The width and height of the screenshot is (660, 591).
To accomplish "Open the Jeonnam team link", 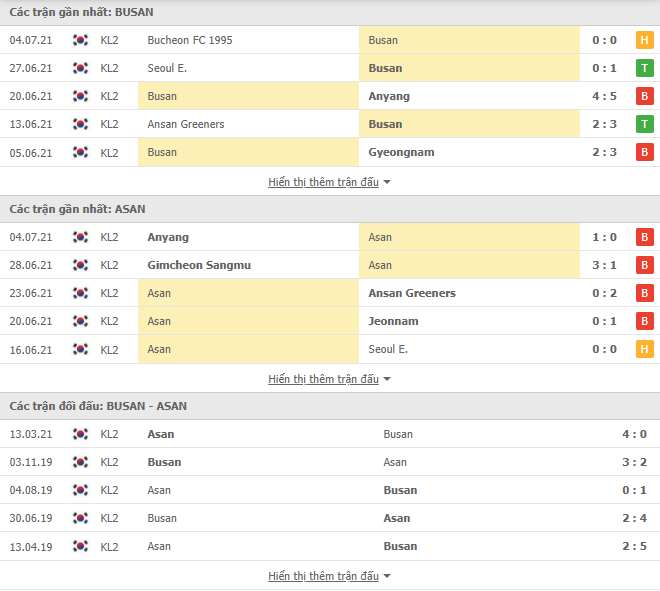I will (x=393, y=321).
